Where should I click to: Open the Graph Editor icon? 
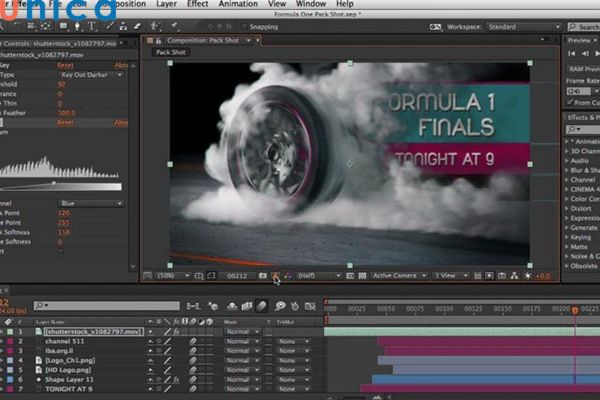pos(310,306)
